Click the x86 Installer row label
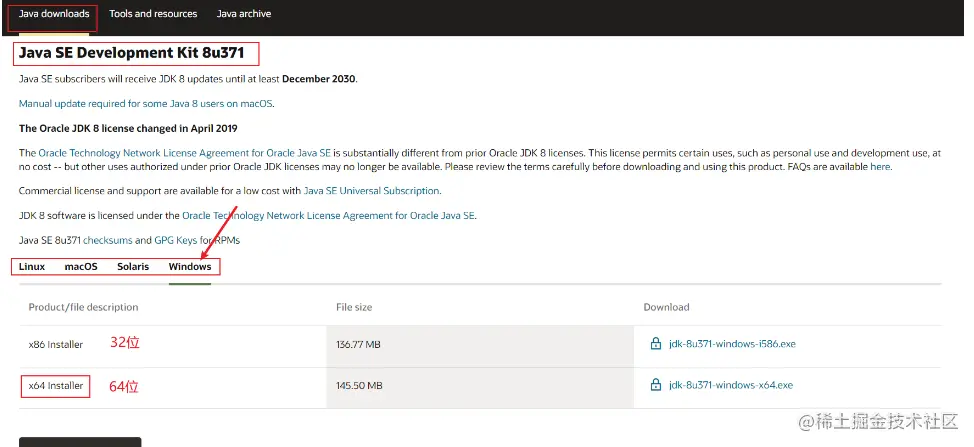 pos(56,343)
